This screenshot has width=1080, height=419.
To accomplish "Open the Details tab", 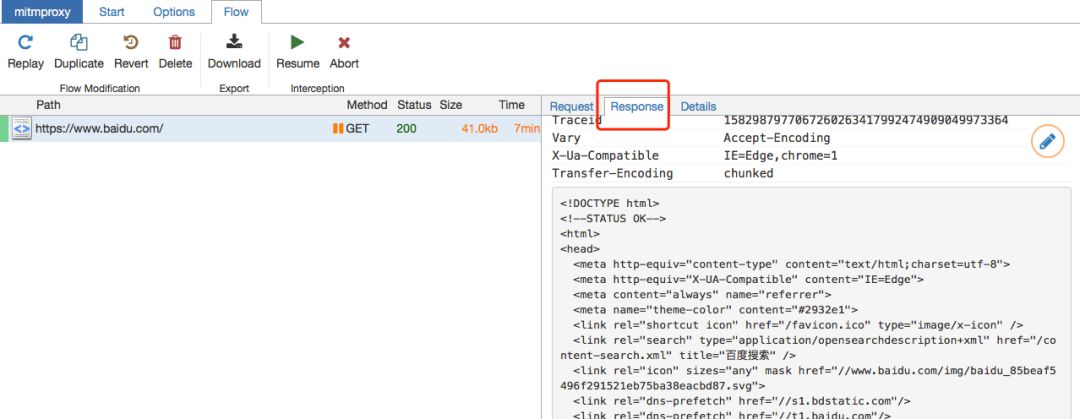I will click(x=698, y=106).
